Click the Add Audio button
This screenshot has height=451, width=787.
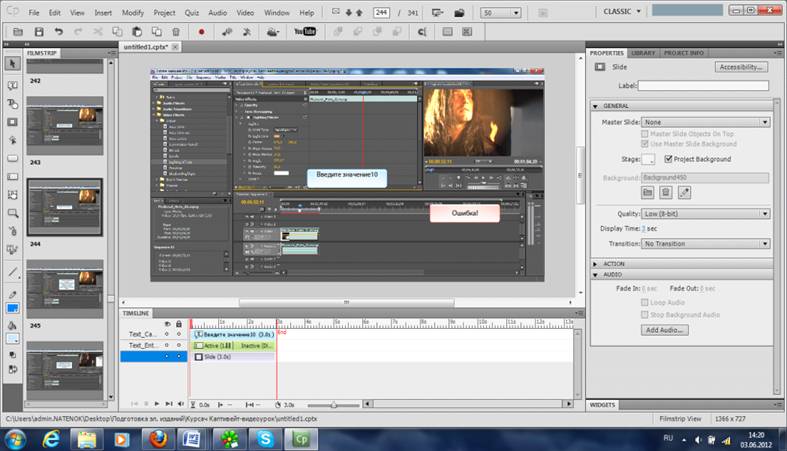(x=665, y=329)
